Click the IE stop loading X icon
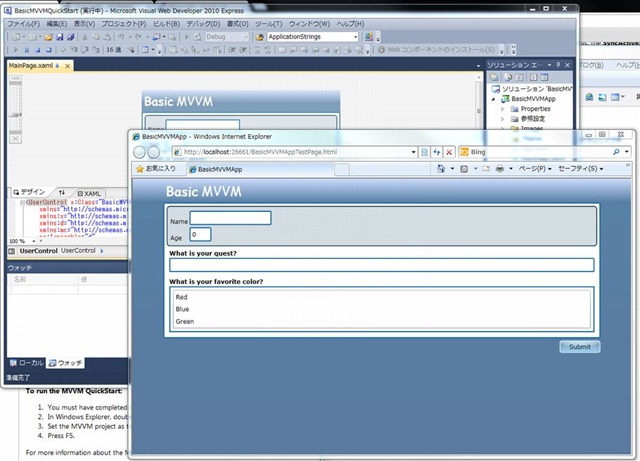The width and height of the screenshot is (640, 461). [449, 152]
